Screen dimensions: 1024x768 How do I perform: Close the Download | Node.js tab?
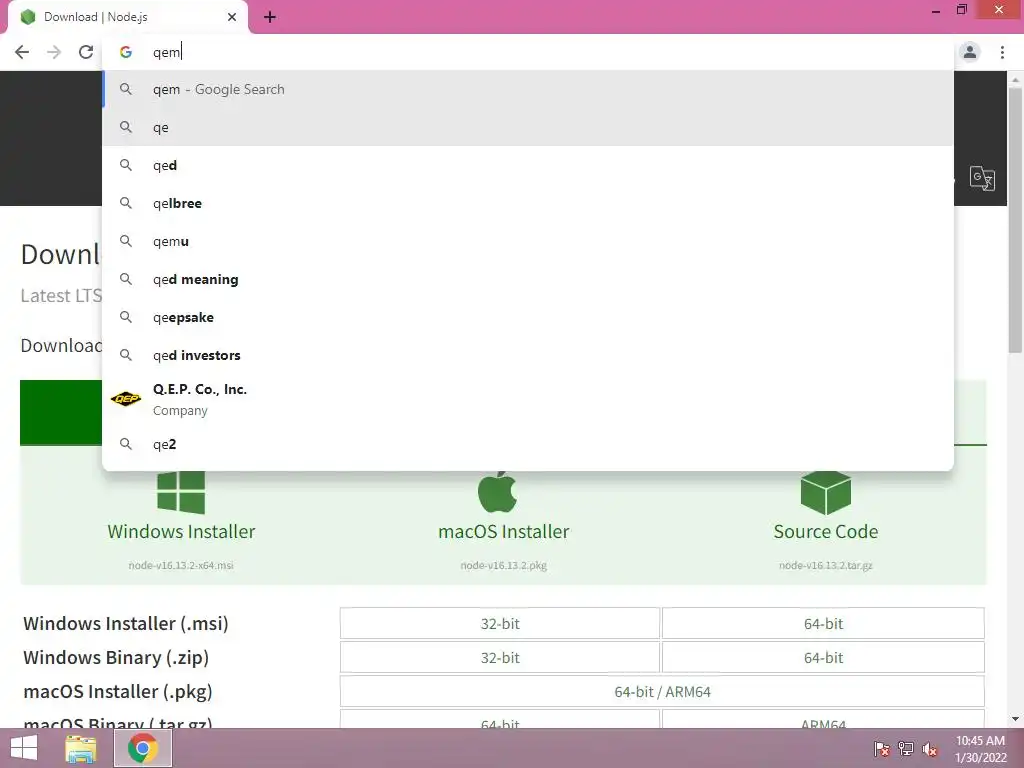click(x=232, y=17)
